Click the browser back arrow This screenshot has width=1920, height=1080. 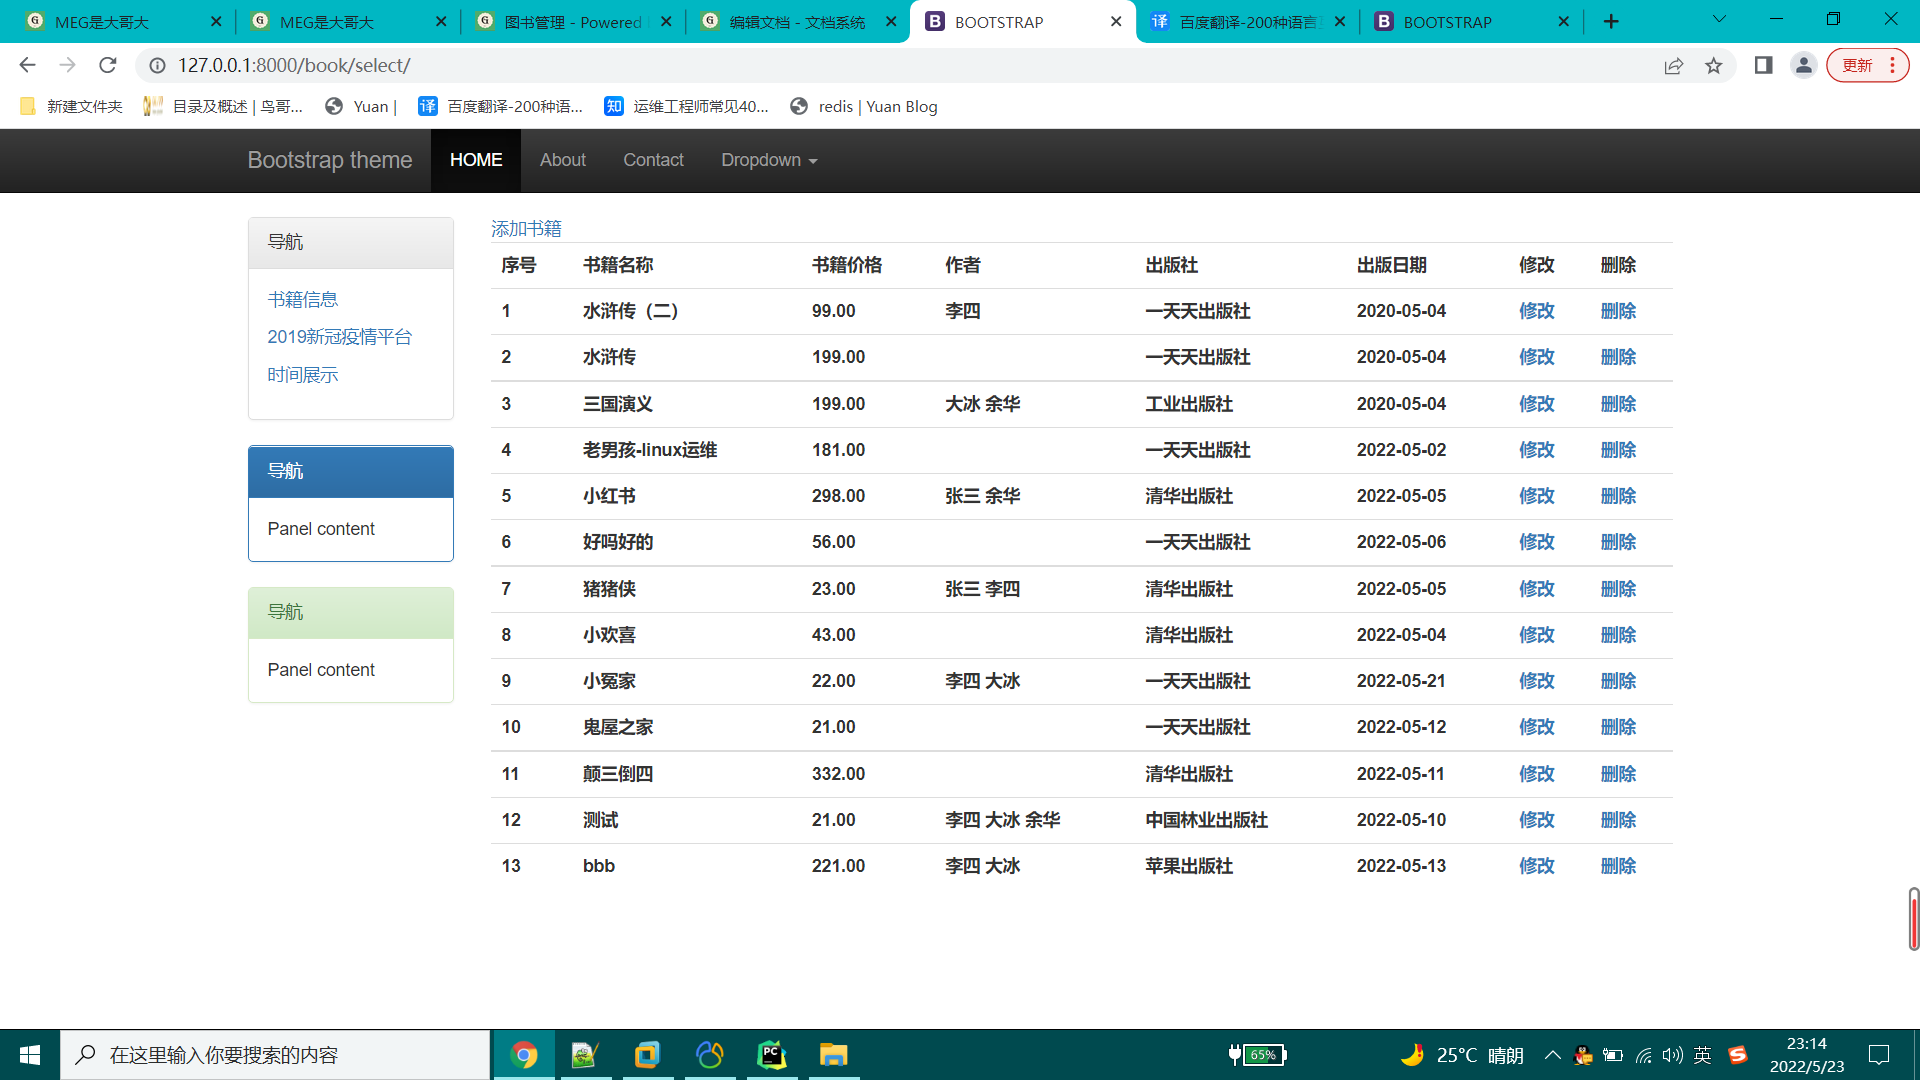[27, 65]
